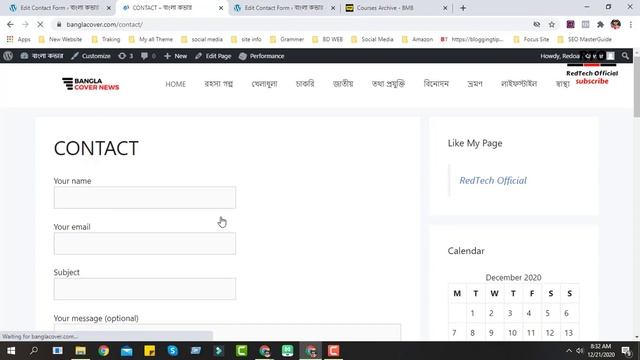The width and height of the screenshot is (640, 360).
Task: Open a new browser tab
Action: pos(463,8)
